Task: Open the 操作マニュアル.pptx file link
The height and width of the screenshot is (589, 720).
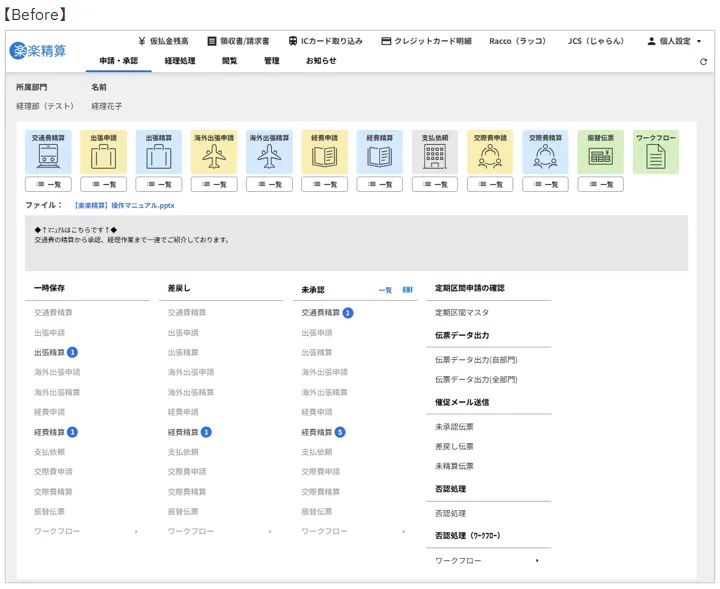Action: tap(124, 205)
